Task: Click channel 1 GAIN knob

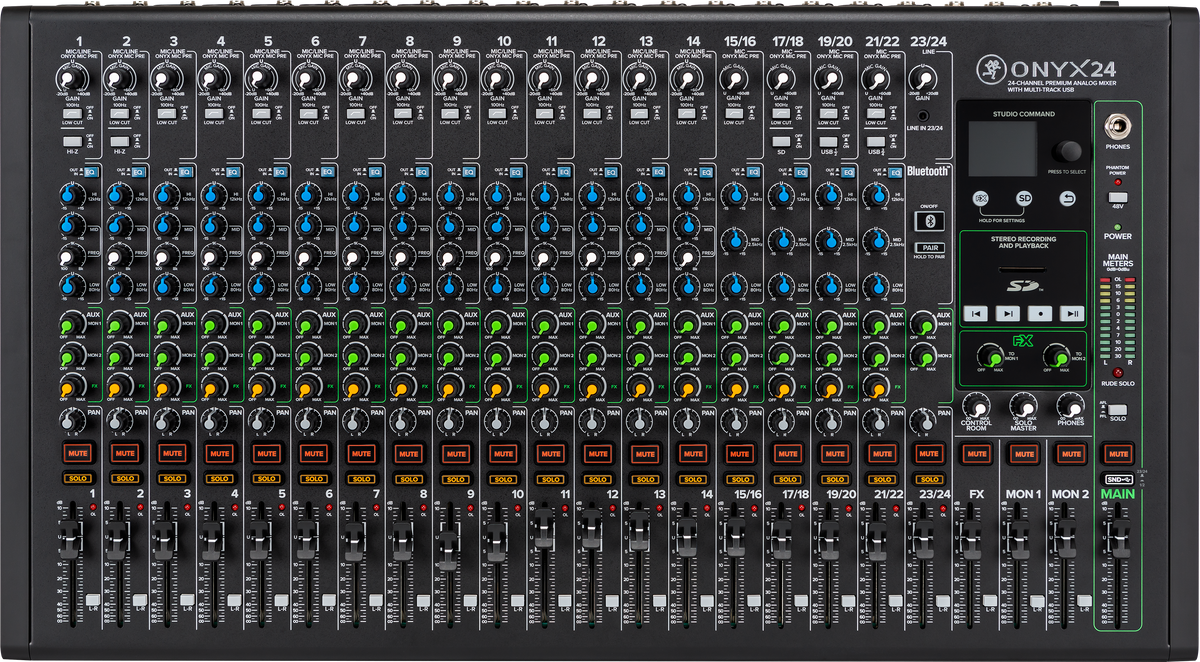Action: pos(72,79)
